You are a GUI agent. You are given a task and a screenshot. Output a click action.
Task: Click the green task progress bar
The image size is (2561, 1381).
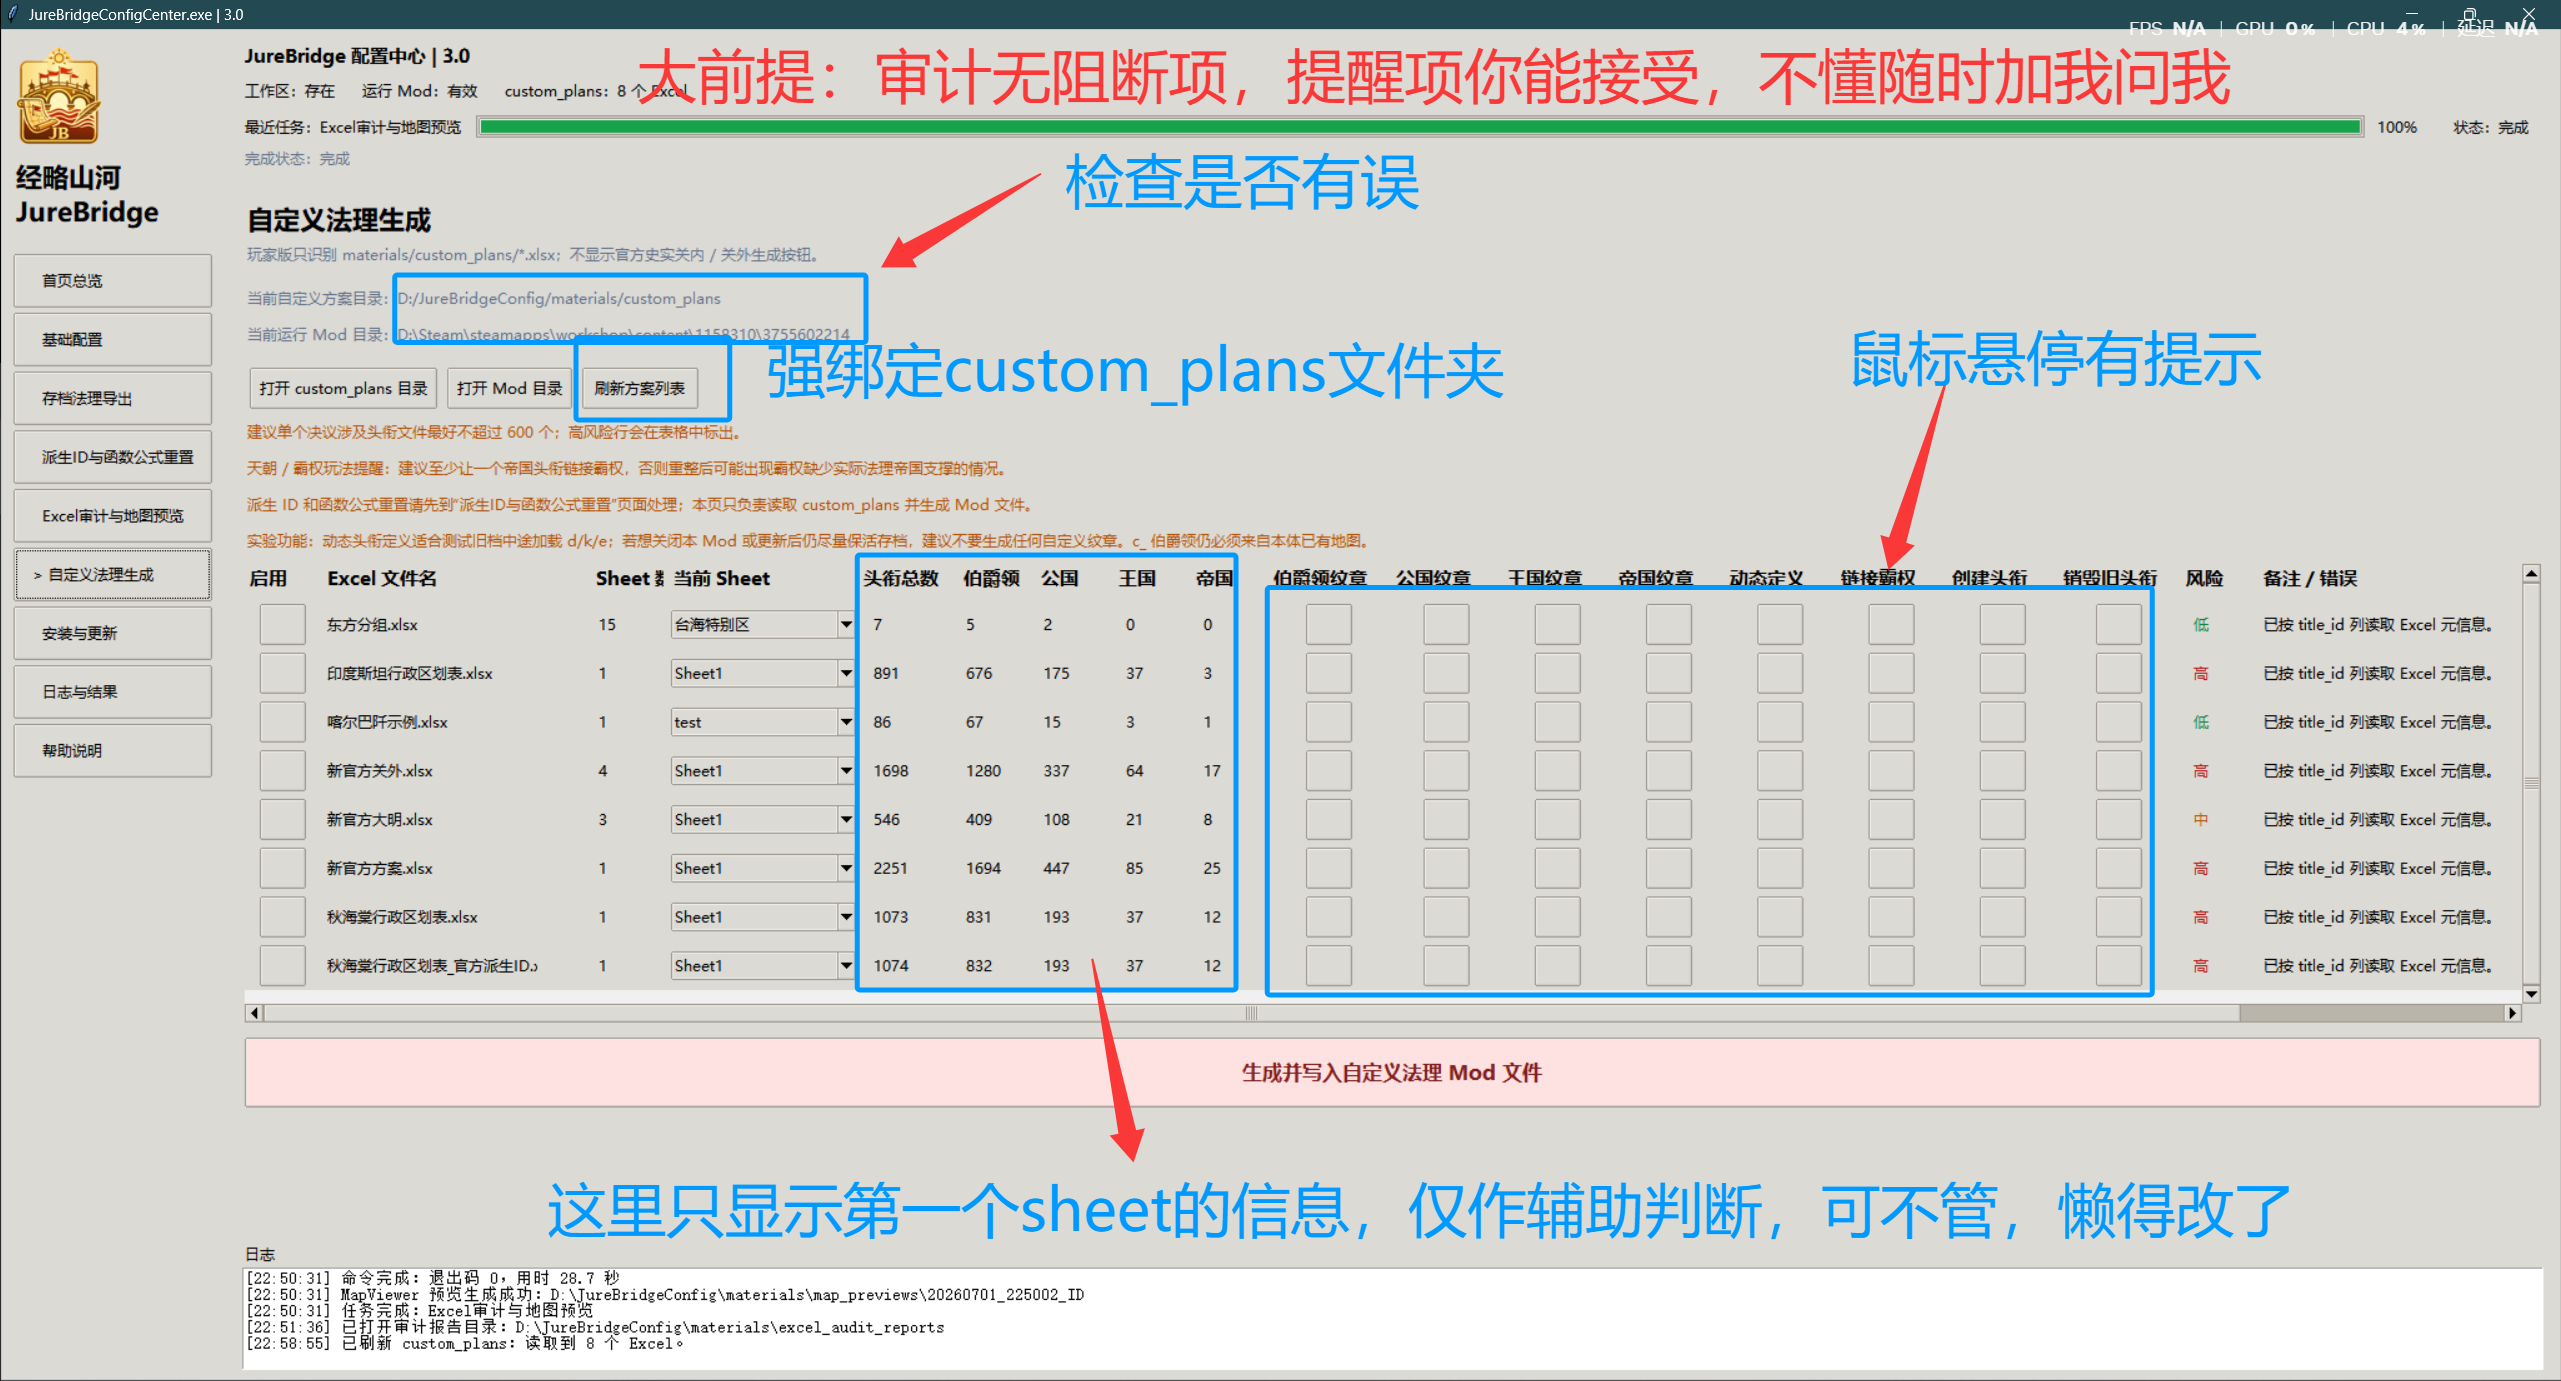[x=1420, y=127]
